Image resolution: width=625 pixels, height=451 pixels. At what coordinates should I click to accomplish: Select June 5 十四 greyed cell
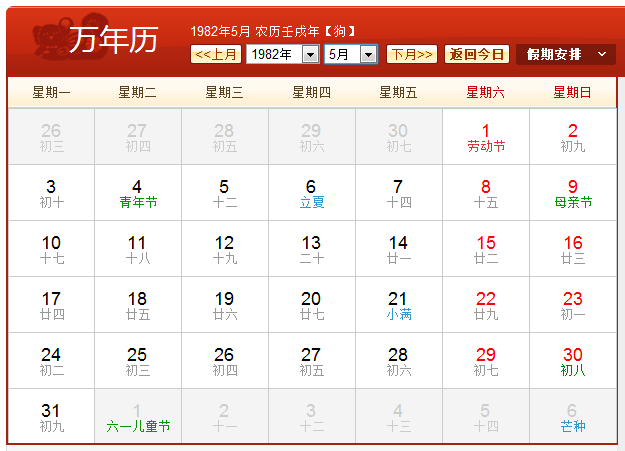(486, 416)
